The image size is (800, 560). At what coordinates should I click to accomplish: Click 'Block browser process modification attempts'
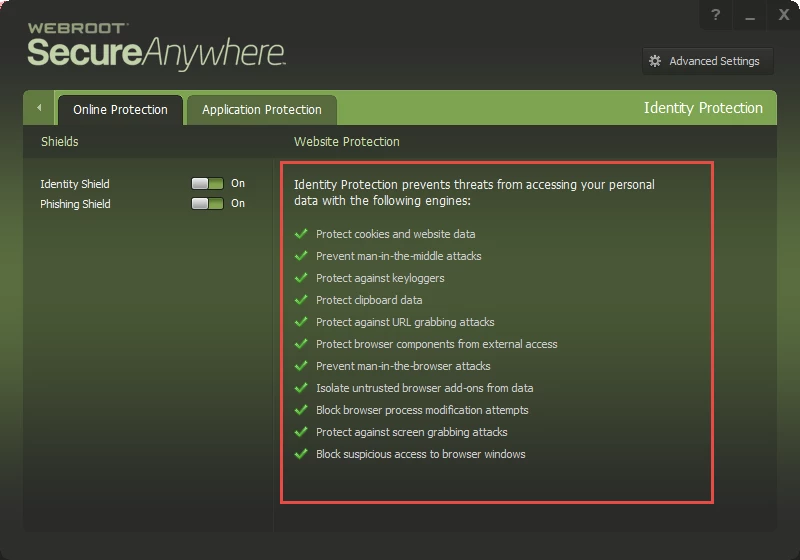coord(422,410)
